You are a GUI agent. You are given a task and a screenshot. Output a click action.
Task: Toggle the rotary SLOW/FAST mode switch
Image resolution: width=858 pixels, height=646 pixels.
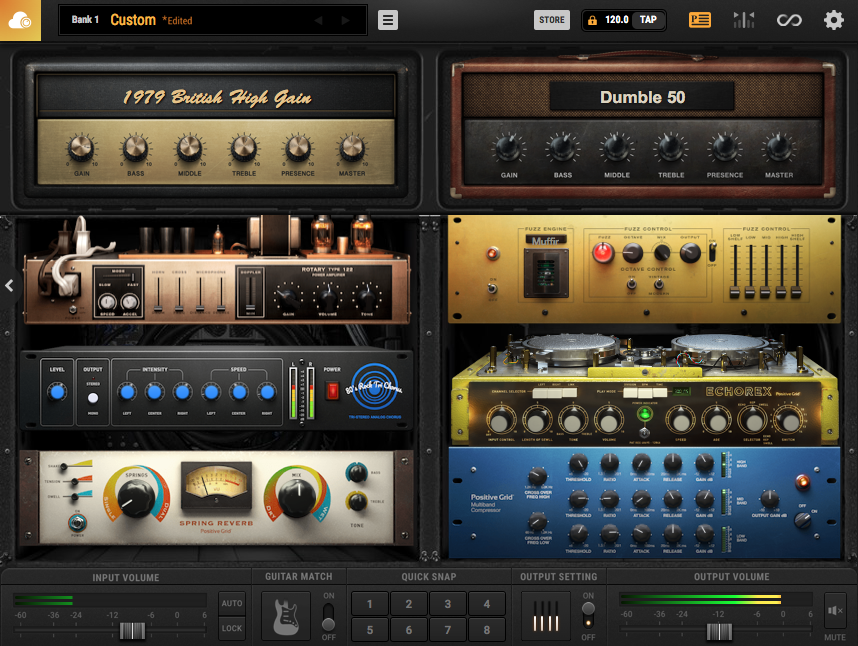pyautogui.click(x=118, y=276)
